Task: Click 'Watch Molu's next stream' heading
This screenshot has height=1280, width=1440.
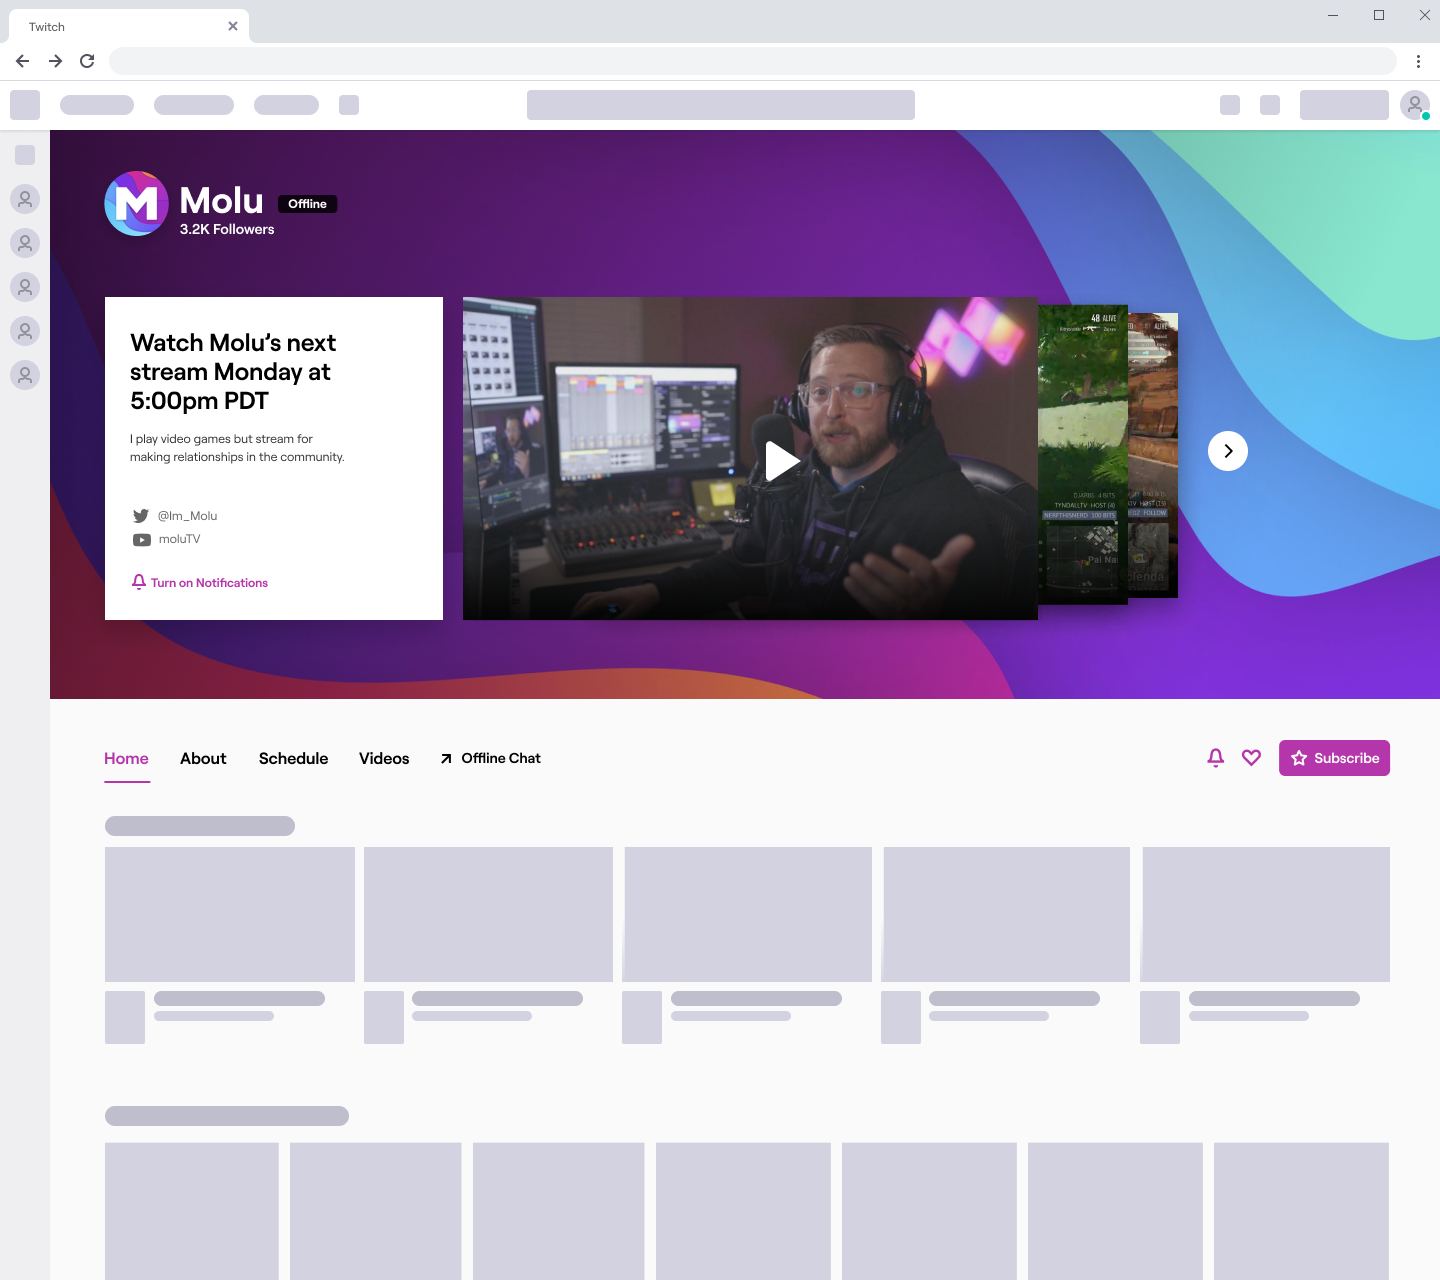Action: coord(233,372)
